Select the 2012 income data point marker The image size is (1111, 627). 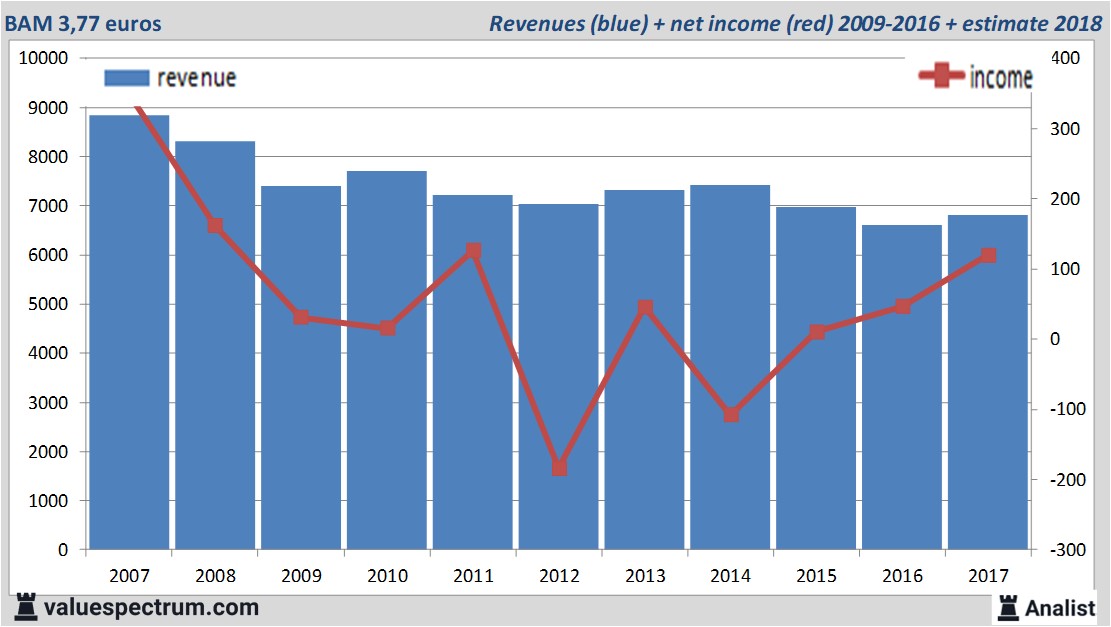[559, 468]
